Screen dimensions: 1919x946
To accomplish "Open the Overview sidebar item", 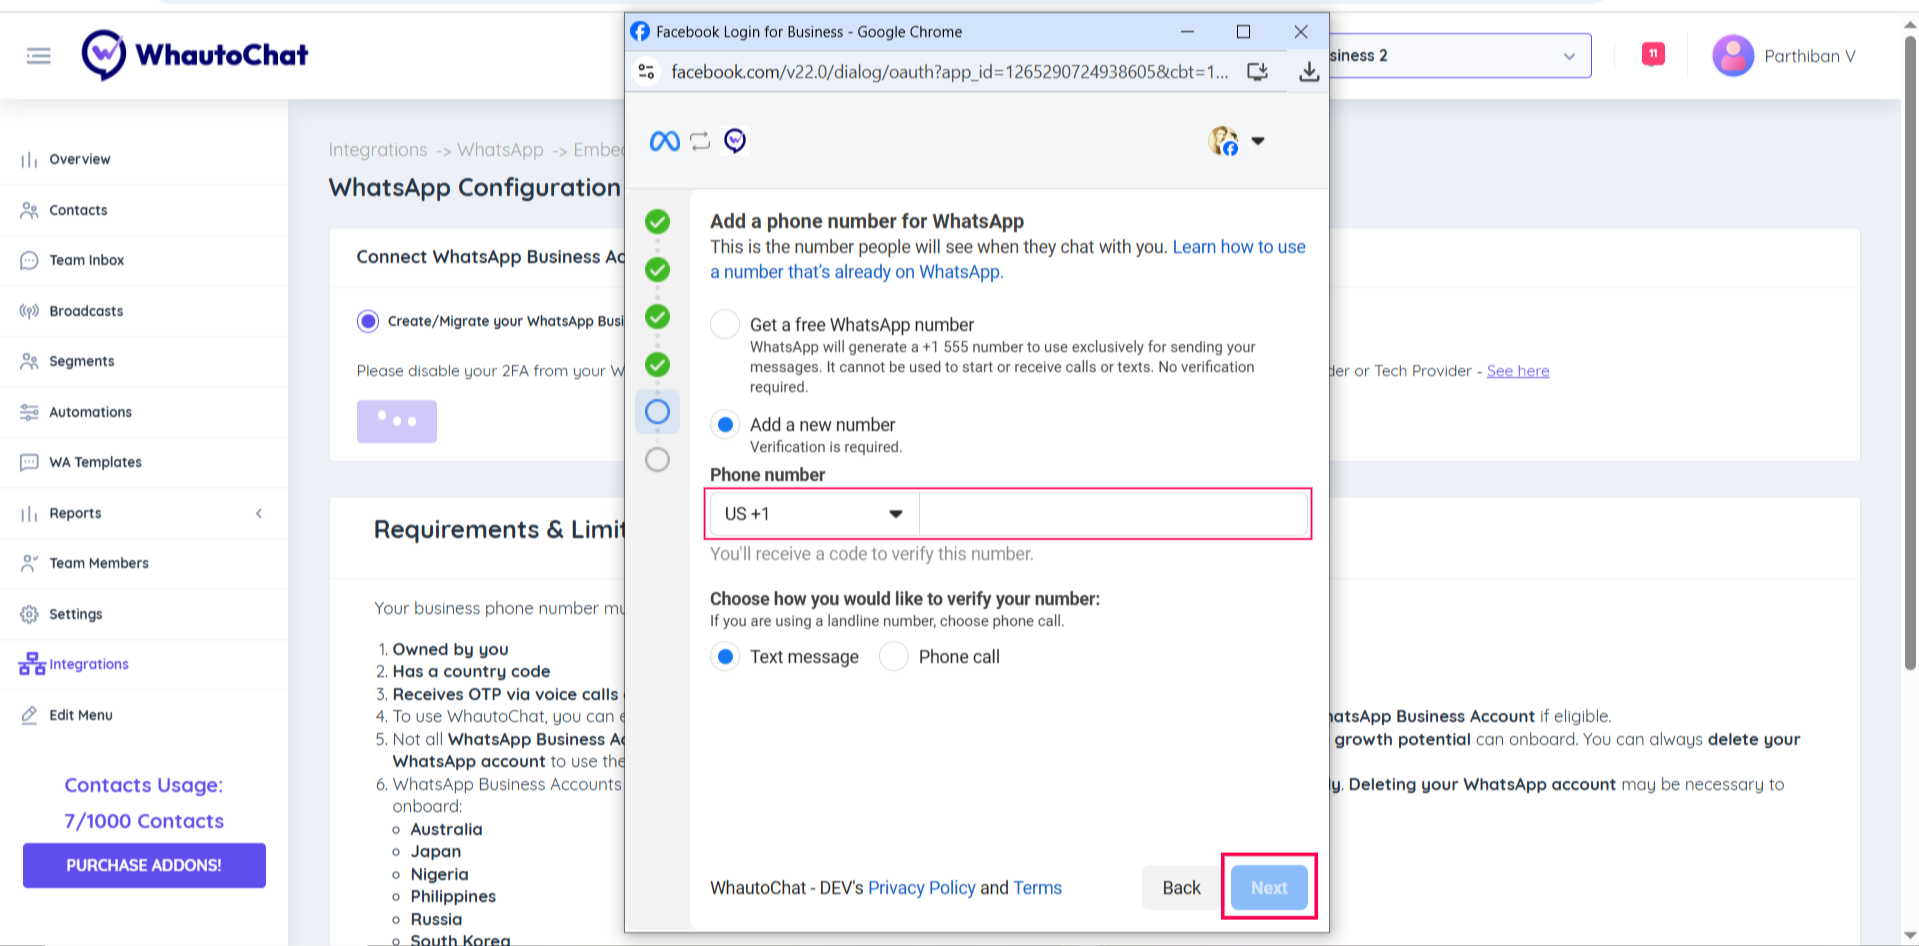I will coord(80,159).
